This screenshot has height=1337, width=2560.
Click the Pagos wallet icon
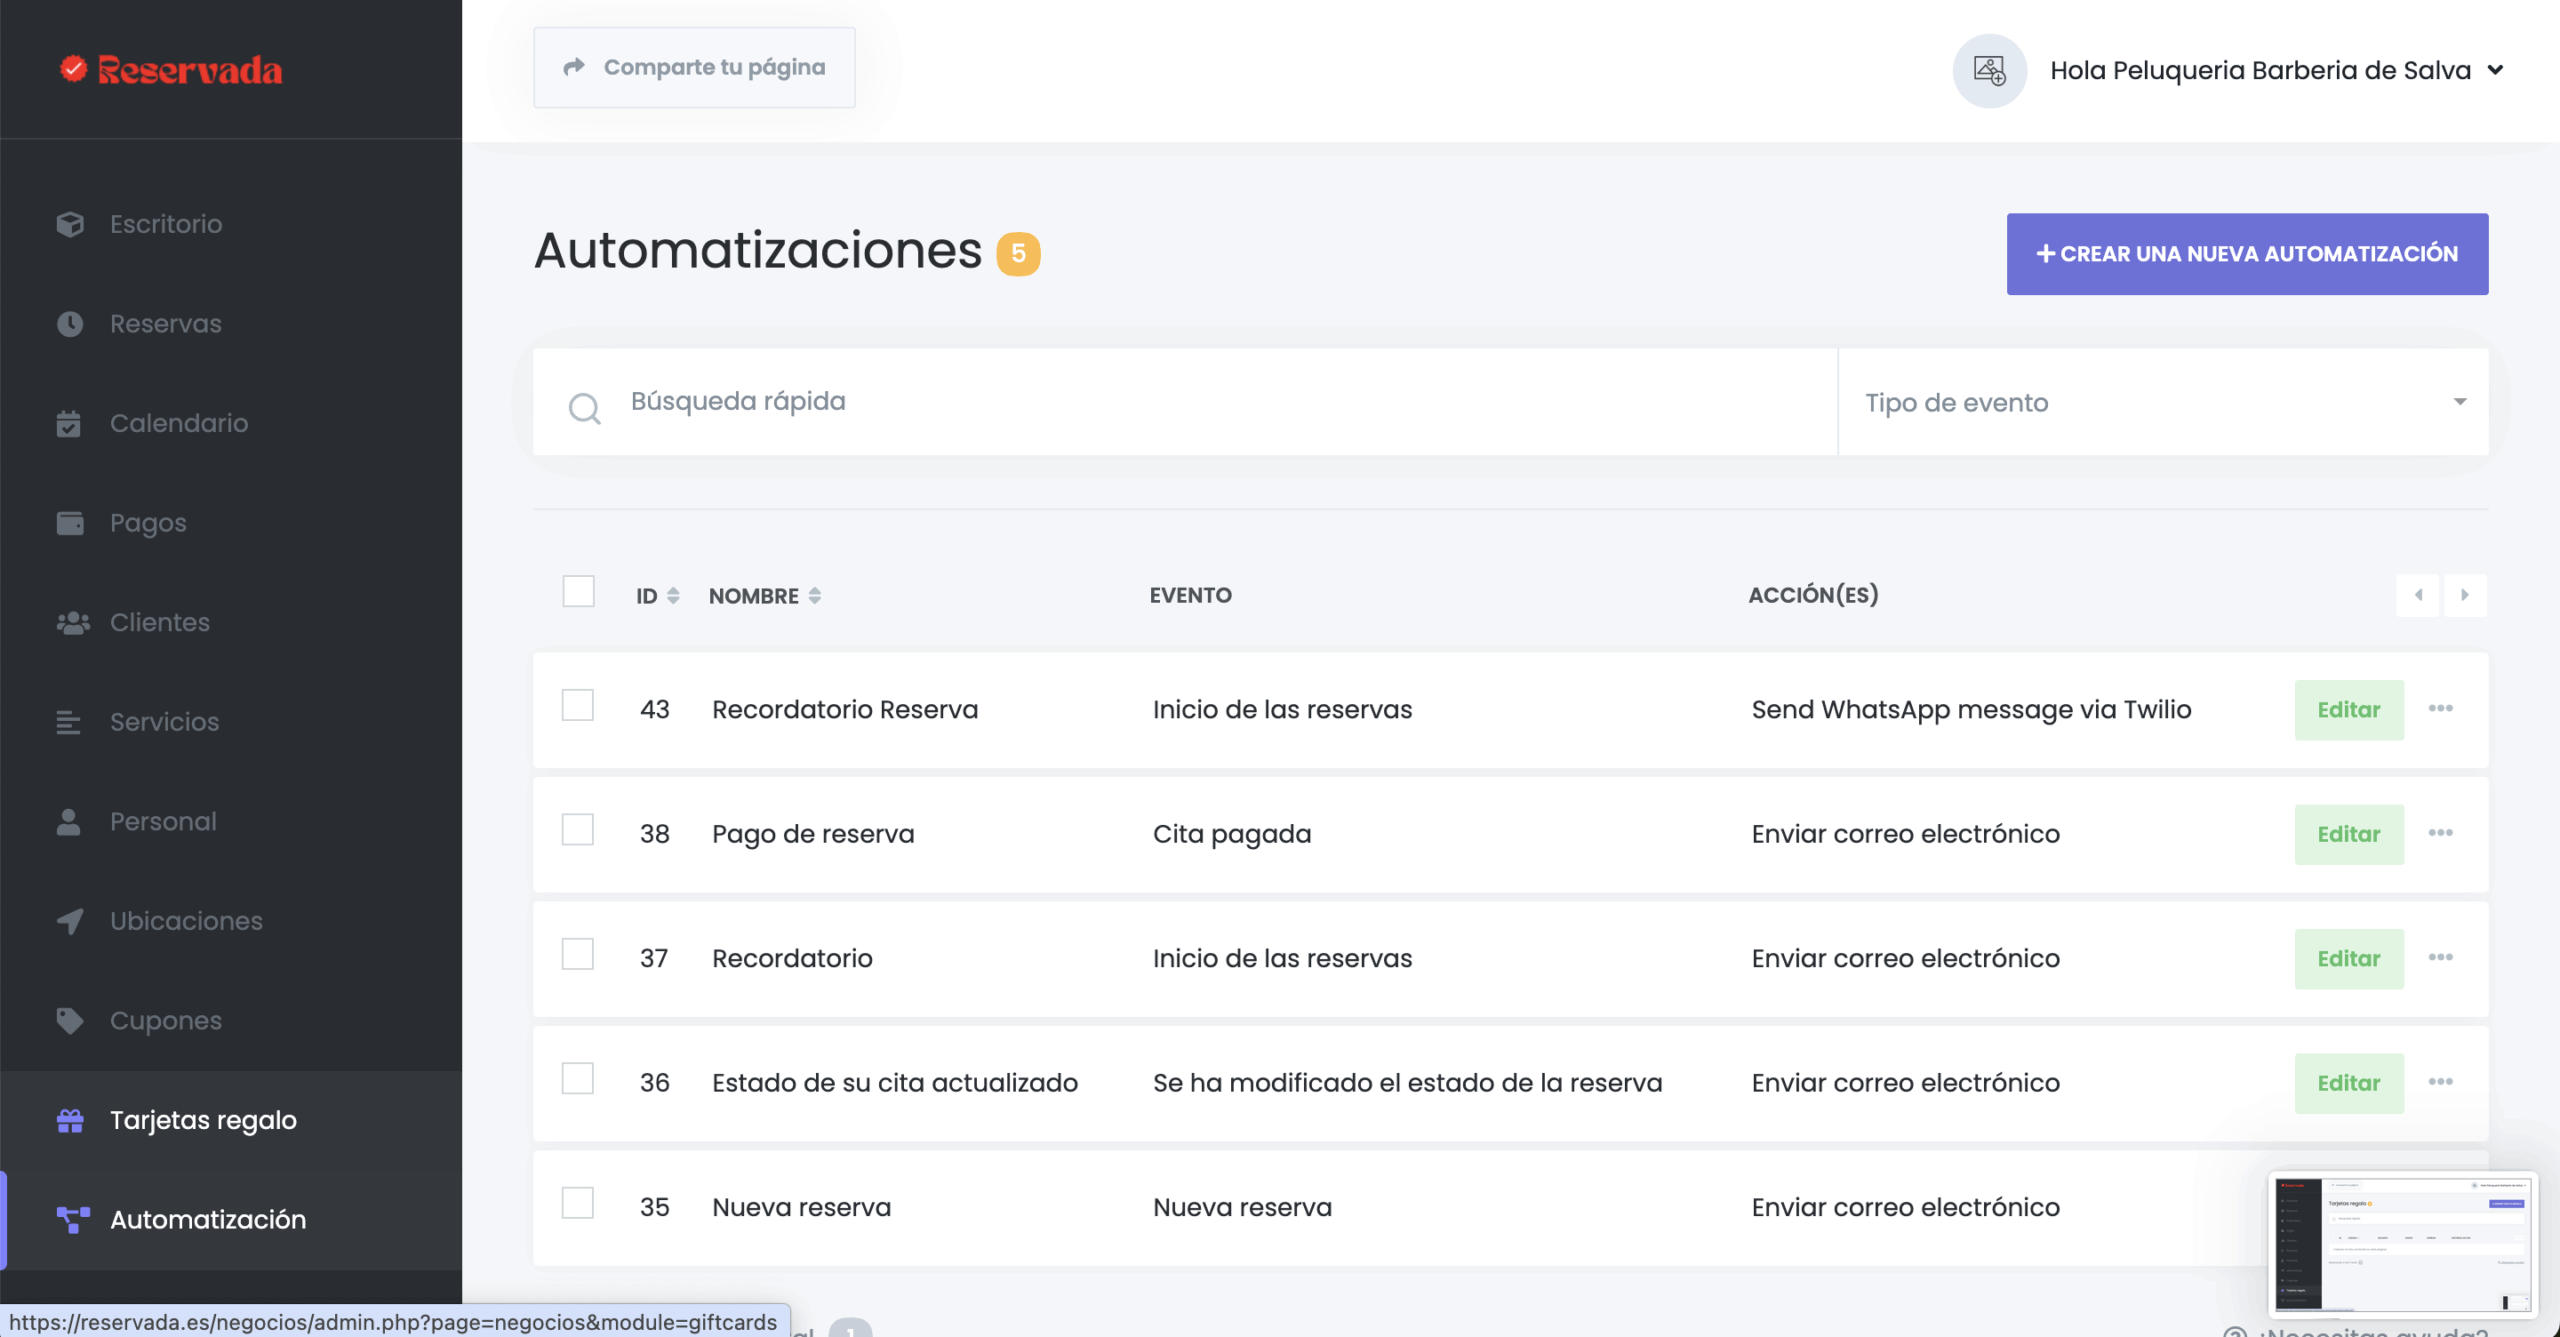(x=70, y=523)
